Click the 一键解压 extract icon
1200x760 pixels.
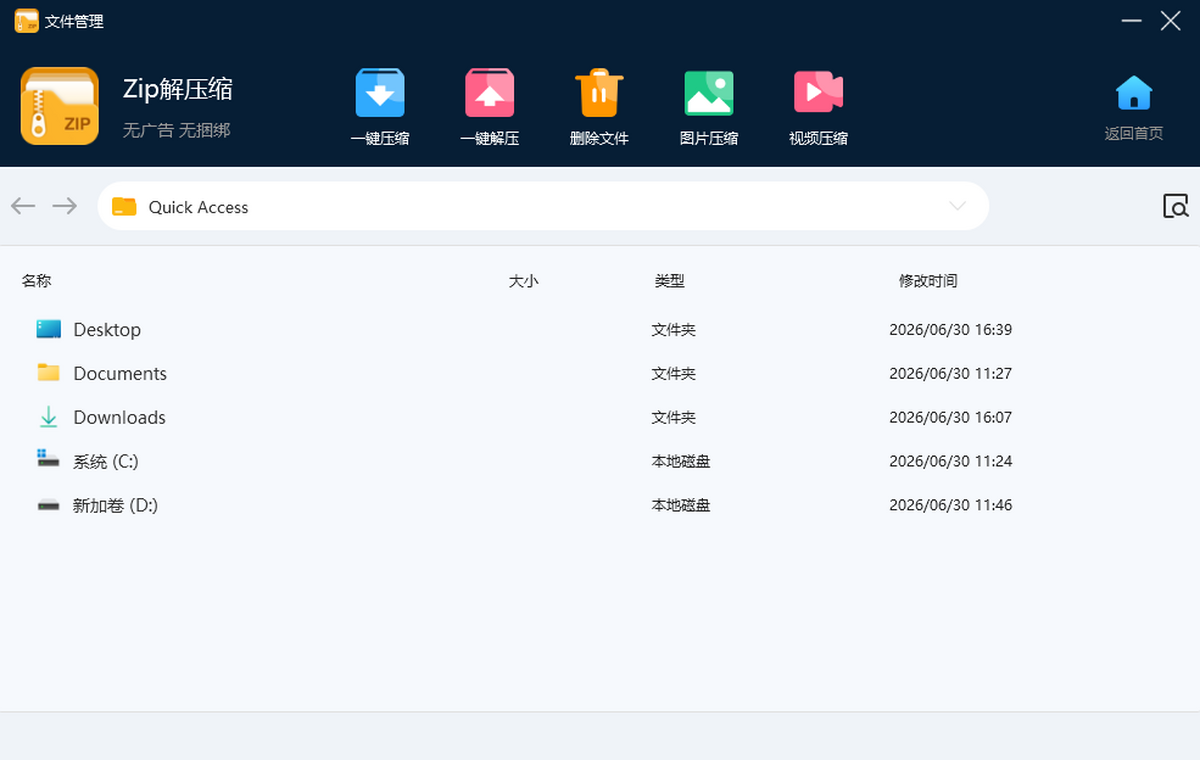click(x=490, y=93)
